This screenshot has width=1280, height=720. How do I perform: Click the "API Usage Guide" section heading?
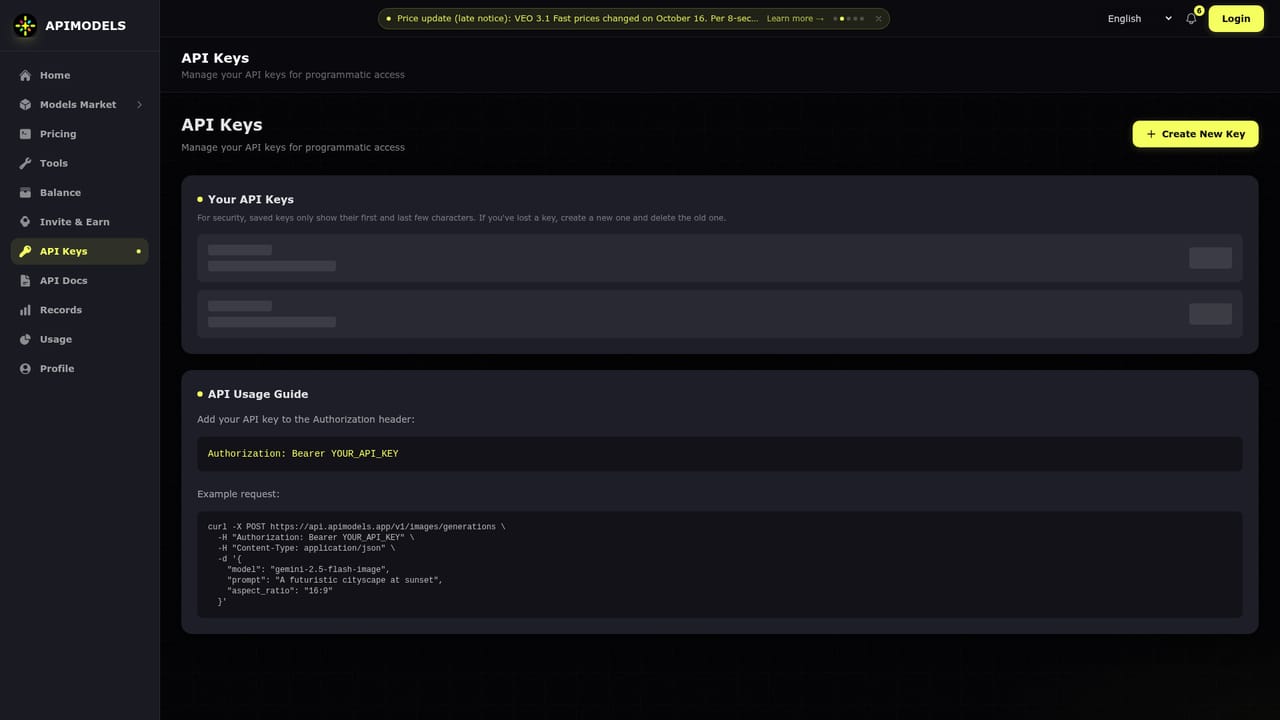tap(258, 394)
